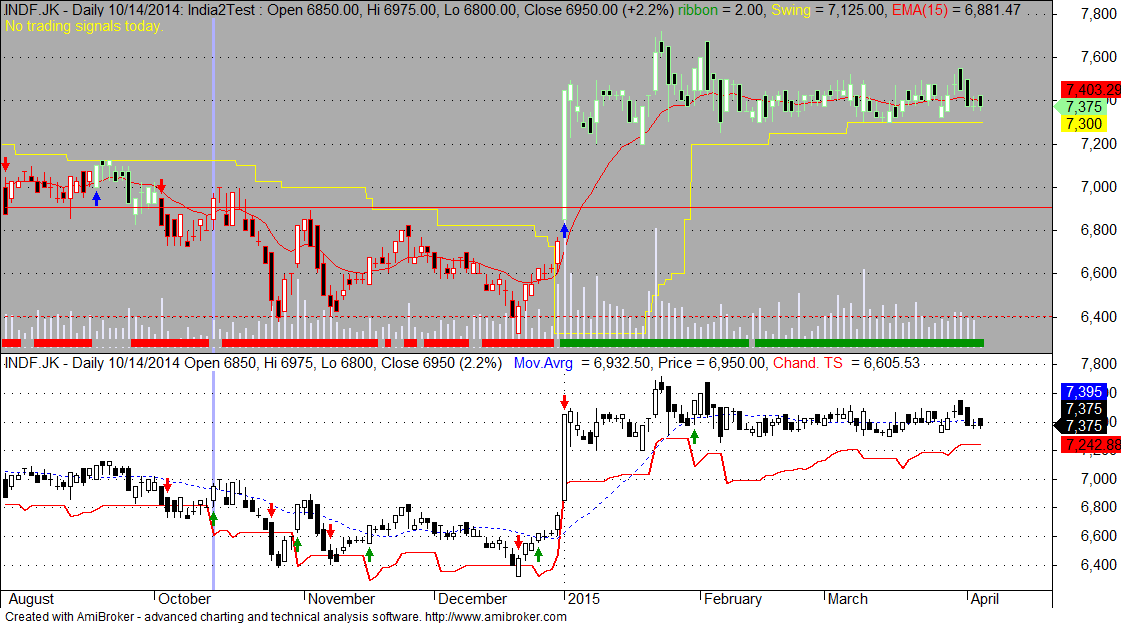Click the green 7,375 value tag, upper pane
This screenshot has height=624, width=1121.
1081,107
